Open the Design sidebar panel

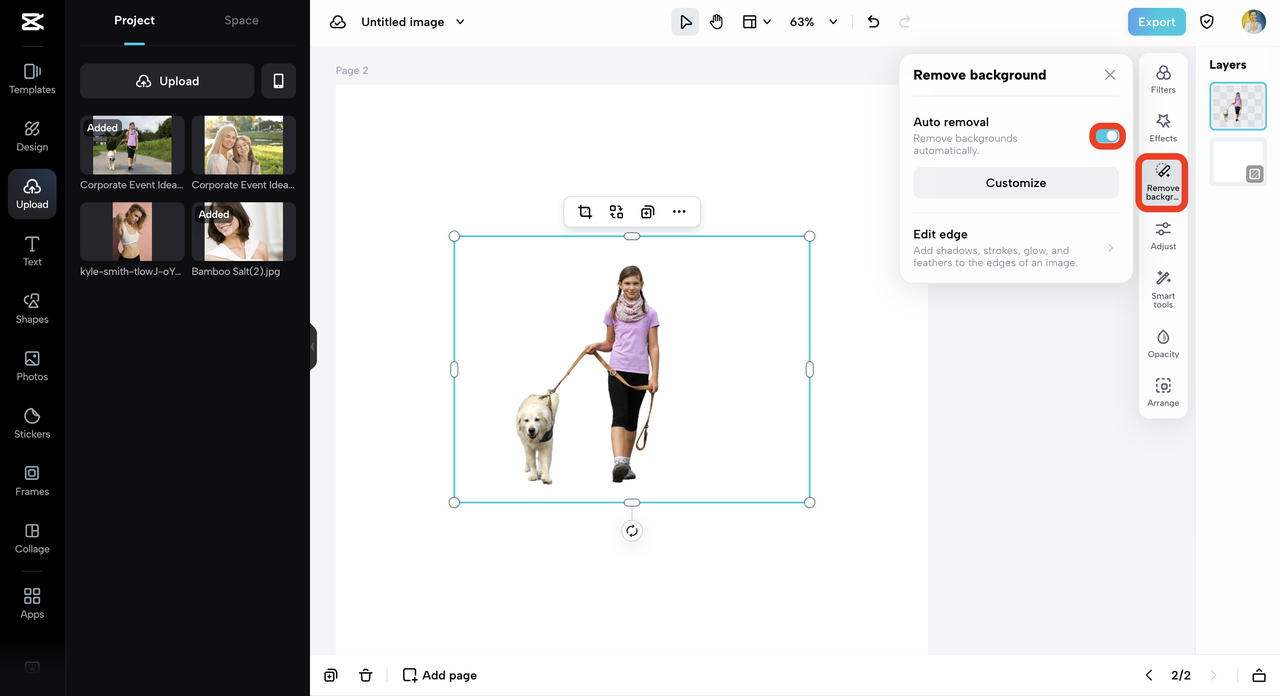pos(32,136)
